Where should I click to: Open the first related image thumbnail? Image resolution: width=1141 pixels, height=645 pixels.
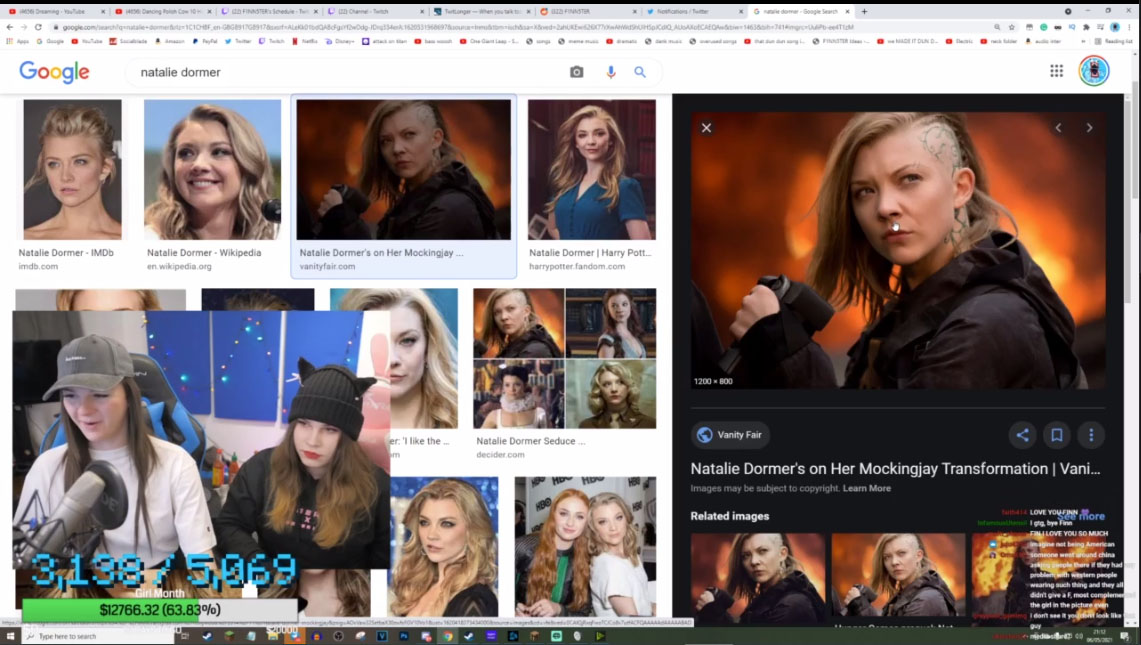pyautogui.click(x=758, y=578)
